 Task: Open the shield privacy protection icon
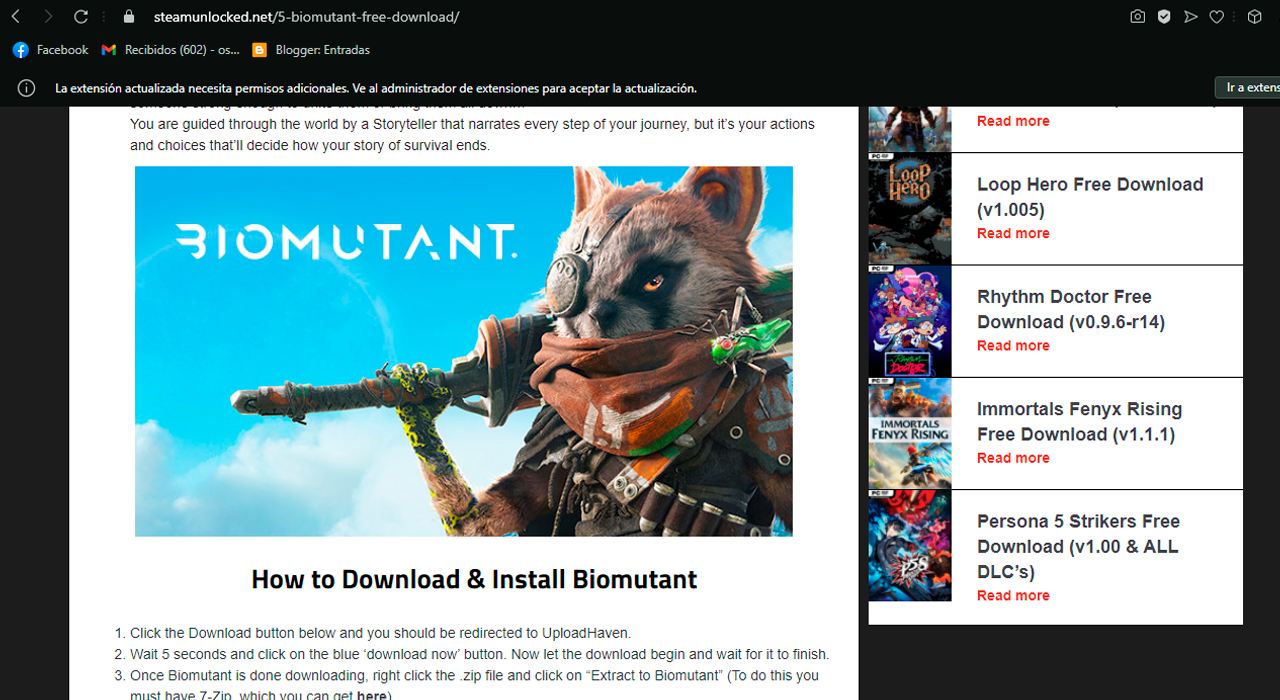tap(1164, 17)
